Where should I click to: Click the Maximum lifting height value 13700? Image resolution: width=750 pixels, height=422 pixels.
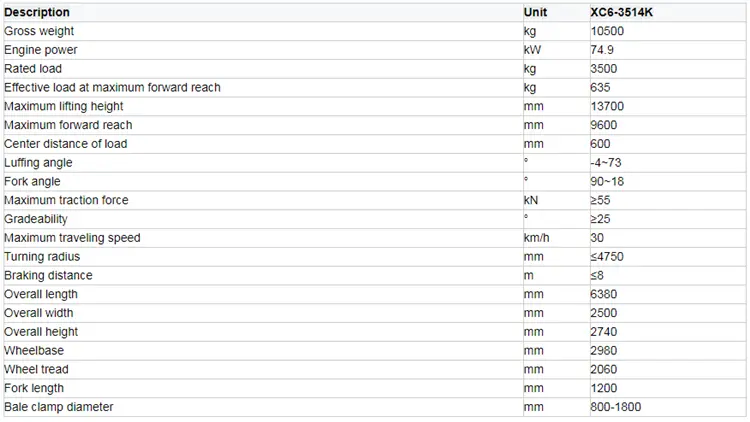coord(607,106)
